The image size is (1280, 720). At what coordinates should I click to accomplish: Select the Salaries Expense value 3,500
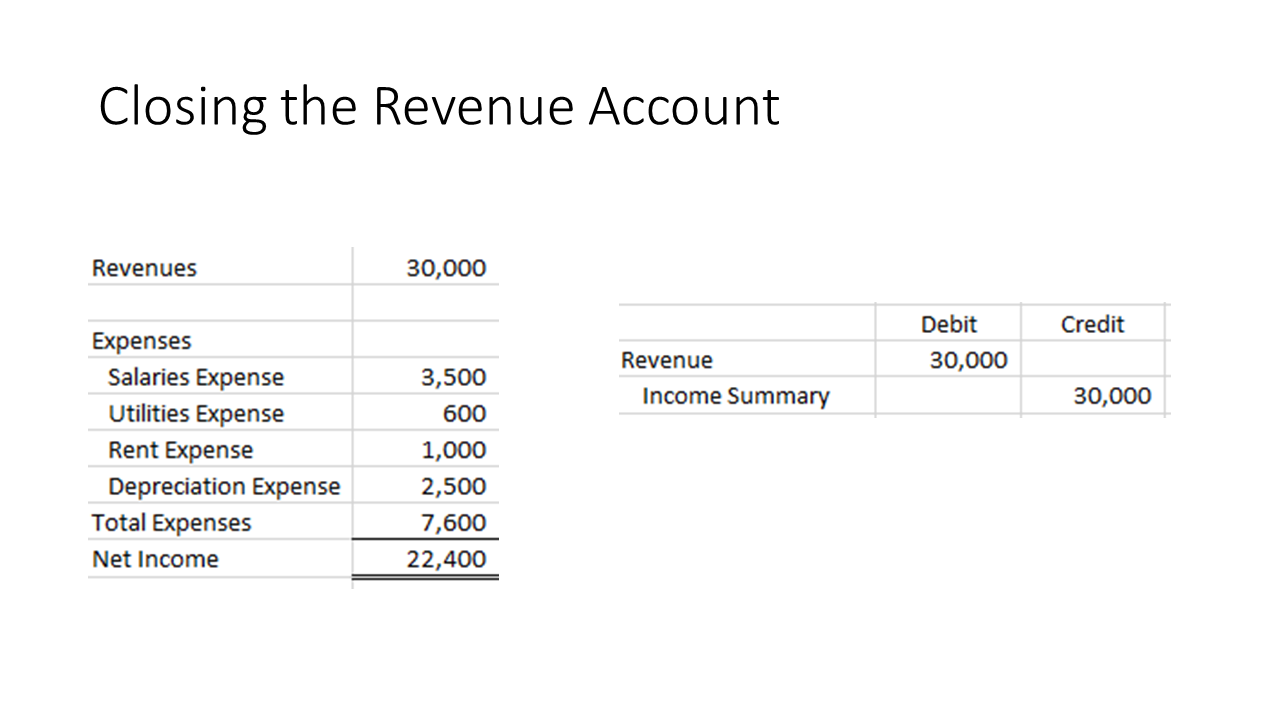pos(453,377)
